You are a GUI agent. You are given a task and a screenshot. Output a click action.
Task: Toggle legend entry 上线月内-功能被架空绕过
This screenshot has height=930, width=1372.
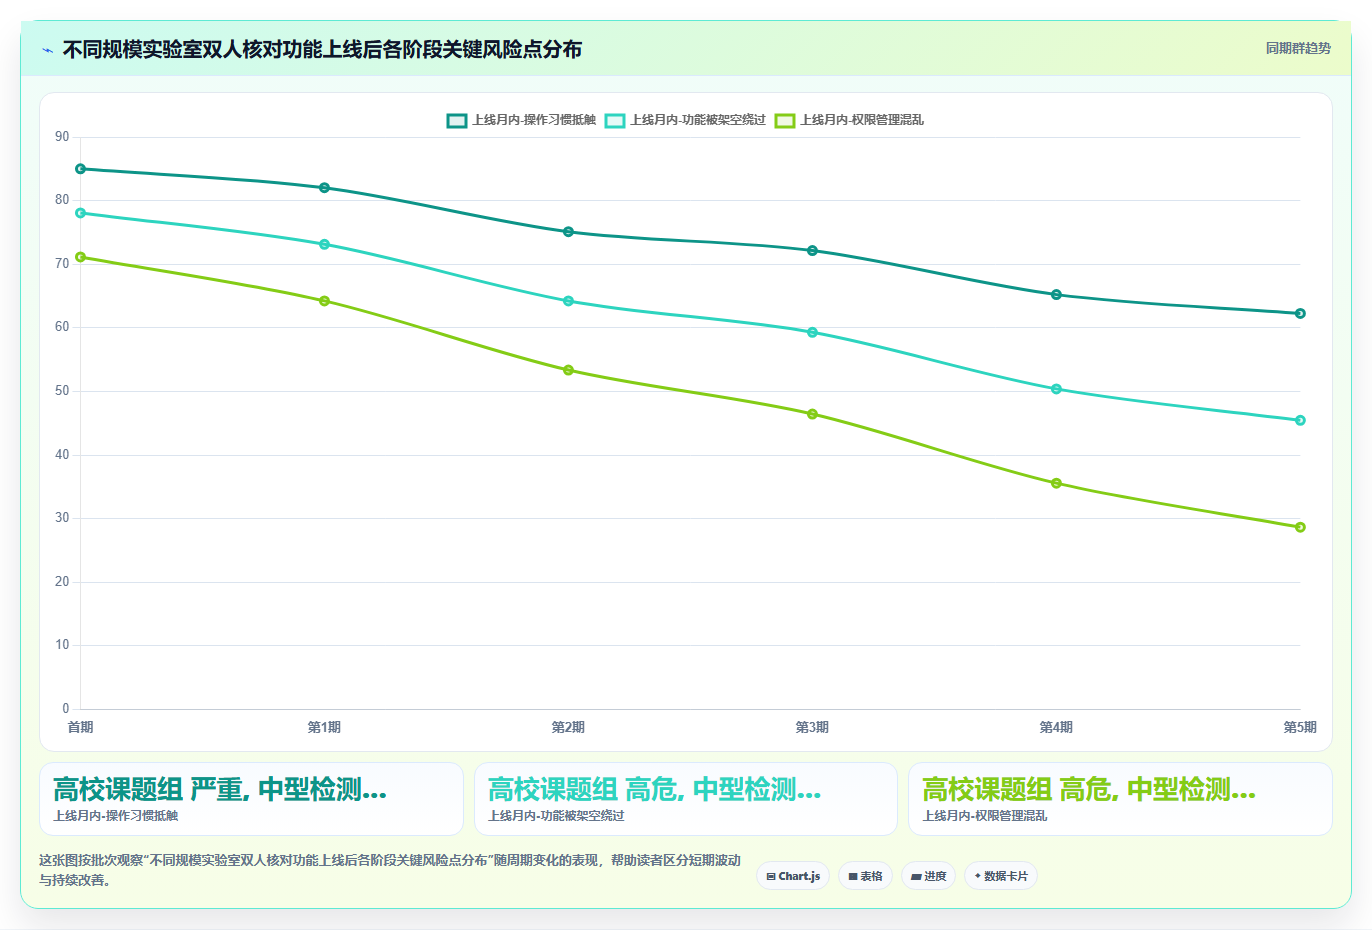[685, 120]
